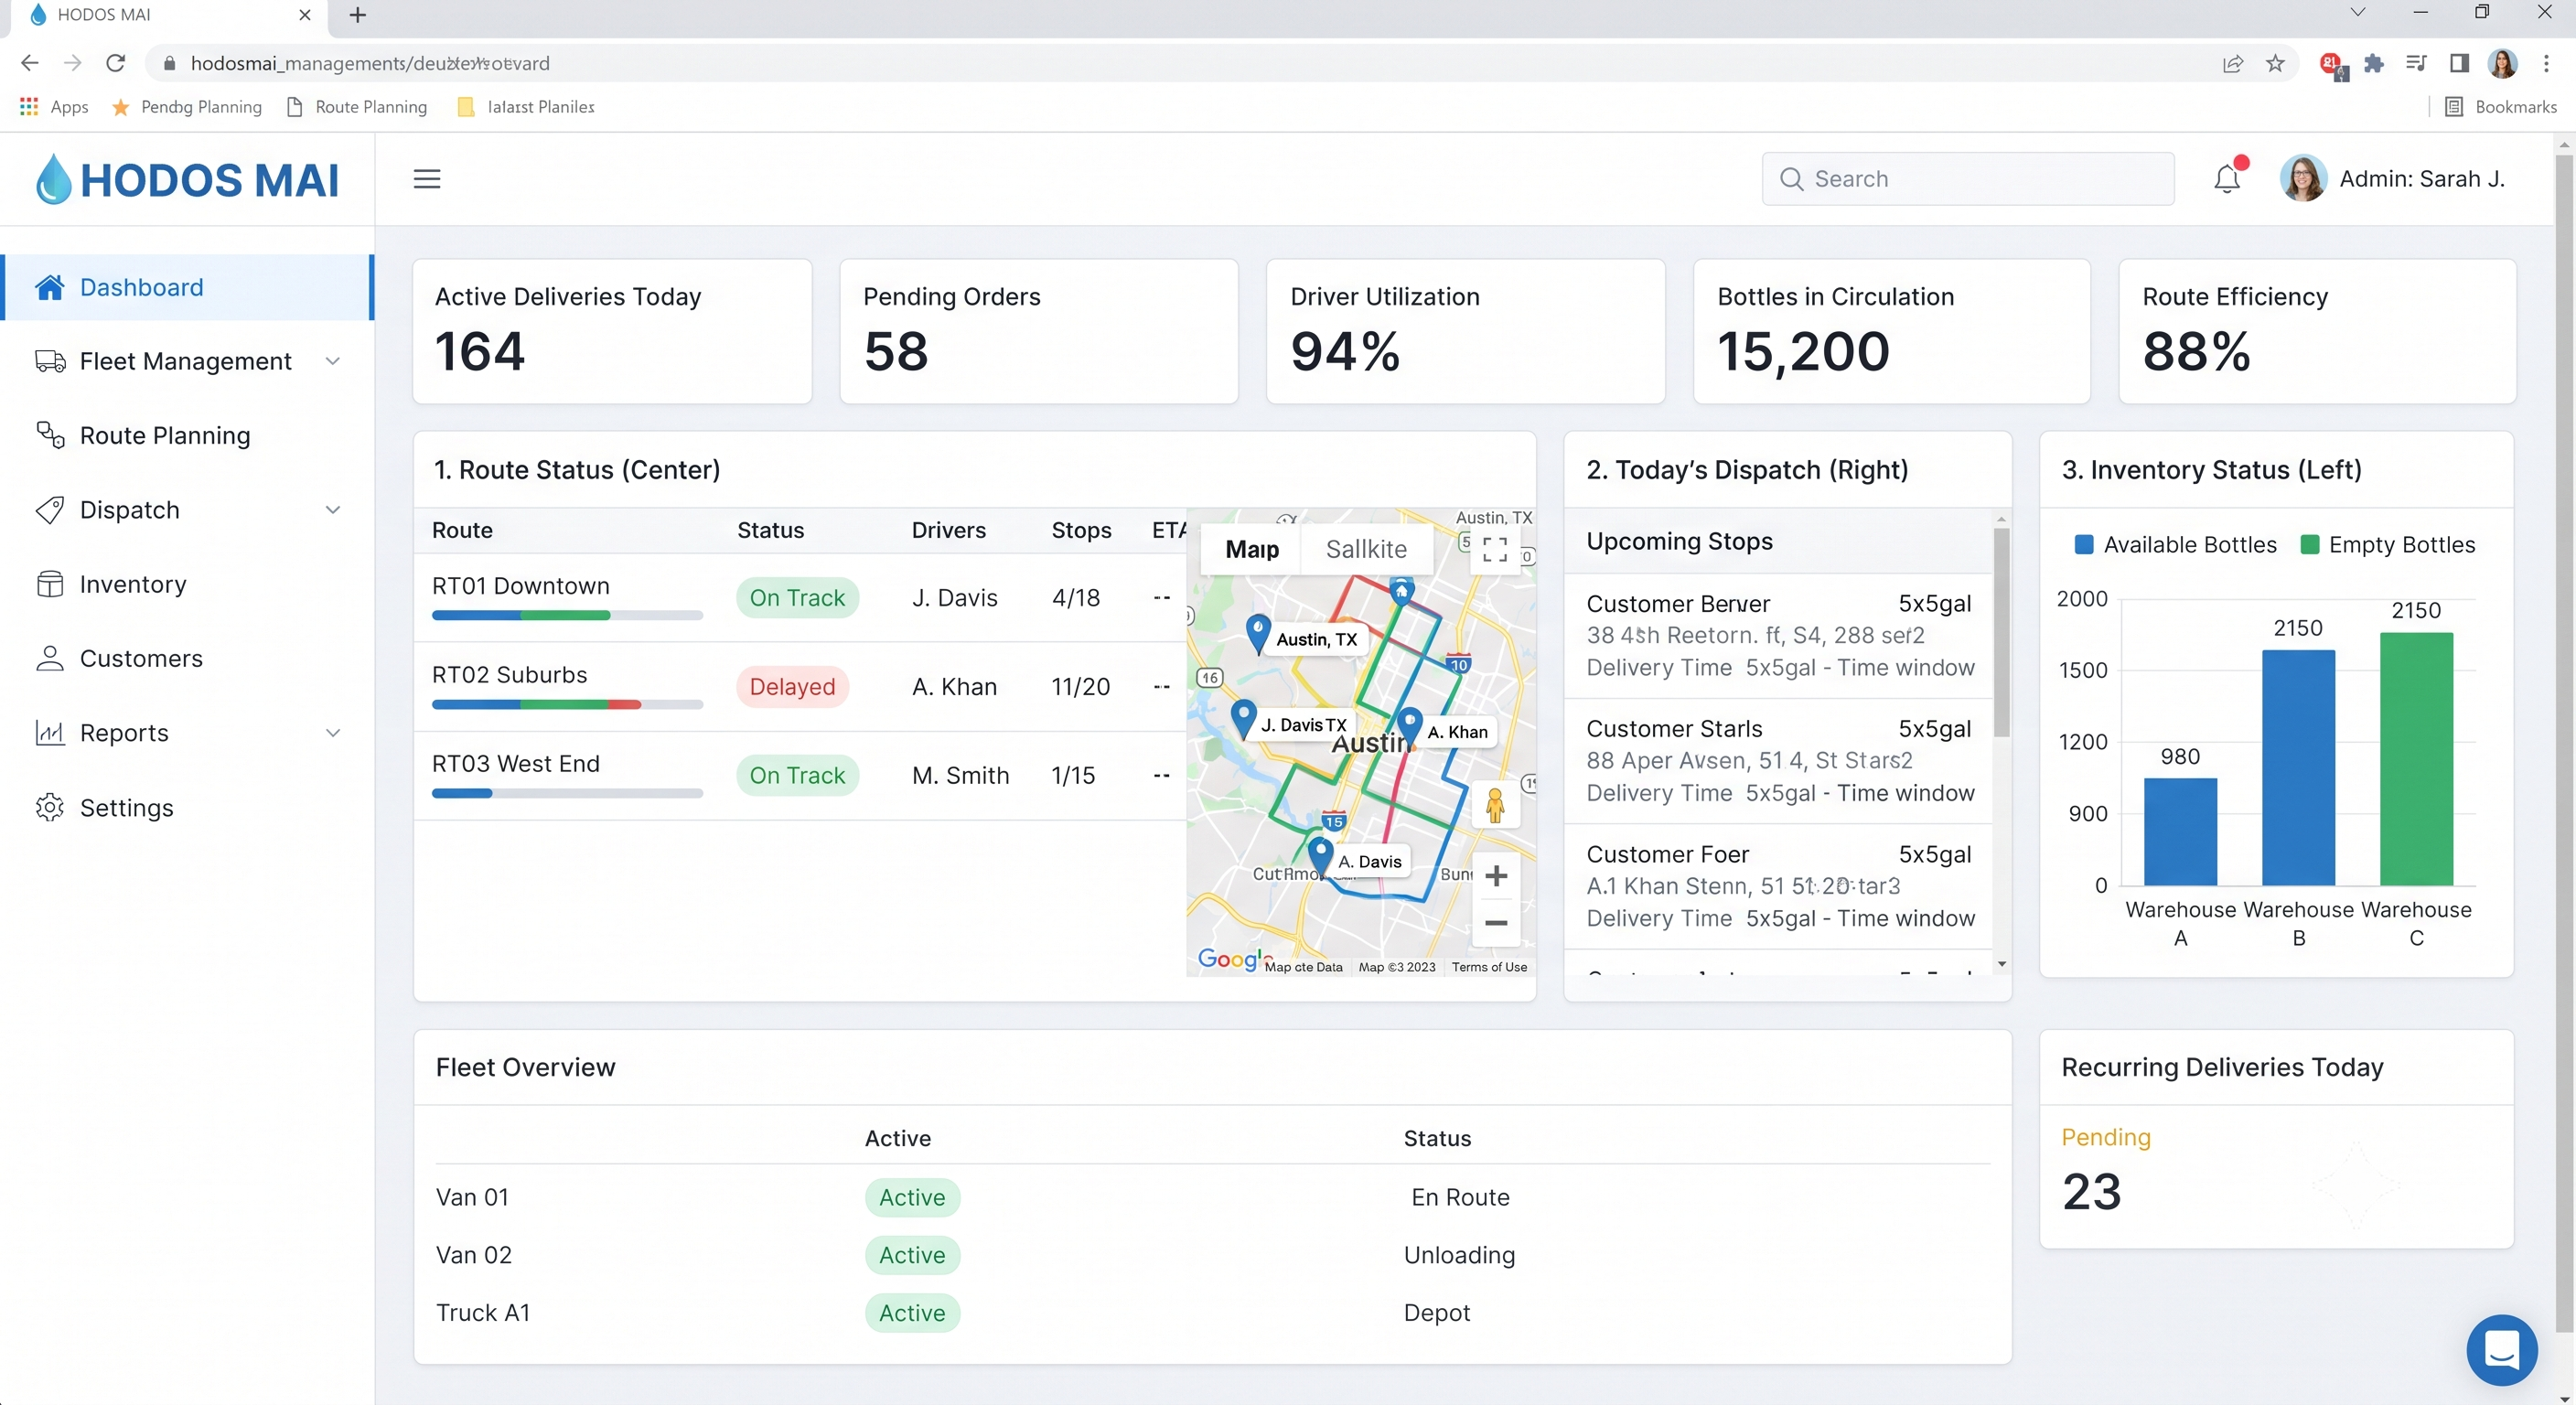
Task: Click the Warehouse C green bar
Action: [x=2416, y=759]
